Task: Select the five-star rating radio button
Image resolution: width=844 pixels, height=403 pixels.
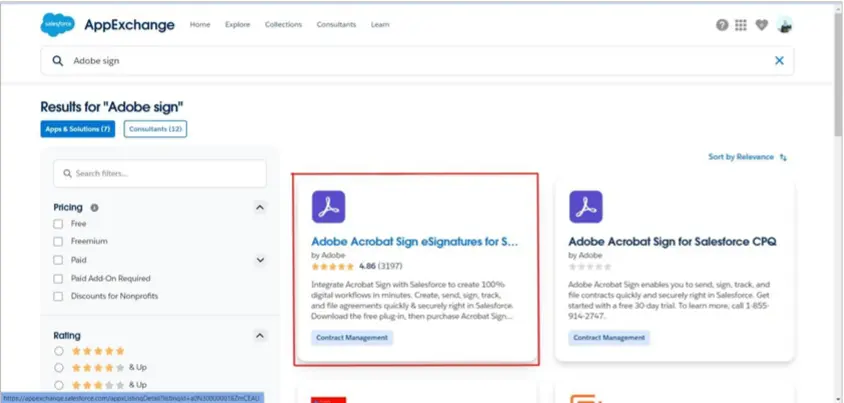Action: coord(59,351)
